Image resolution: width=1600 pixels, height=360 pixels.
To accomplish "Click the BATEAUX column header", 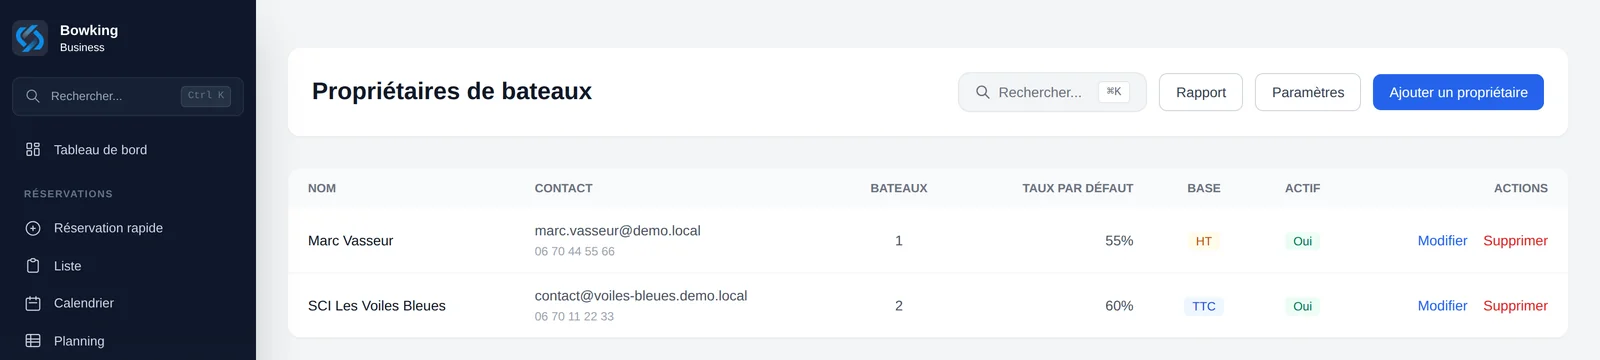I will (x=899, y=188).
